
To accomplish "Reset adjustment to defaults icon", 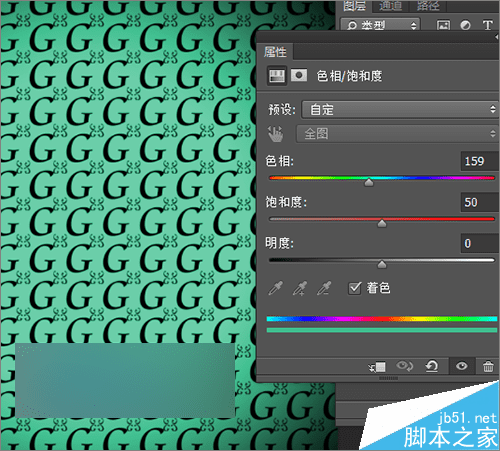I will [432, 366].
